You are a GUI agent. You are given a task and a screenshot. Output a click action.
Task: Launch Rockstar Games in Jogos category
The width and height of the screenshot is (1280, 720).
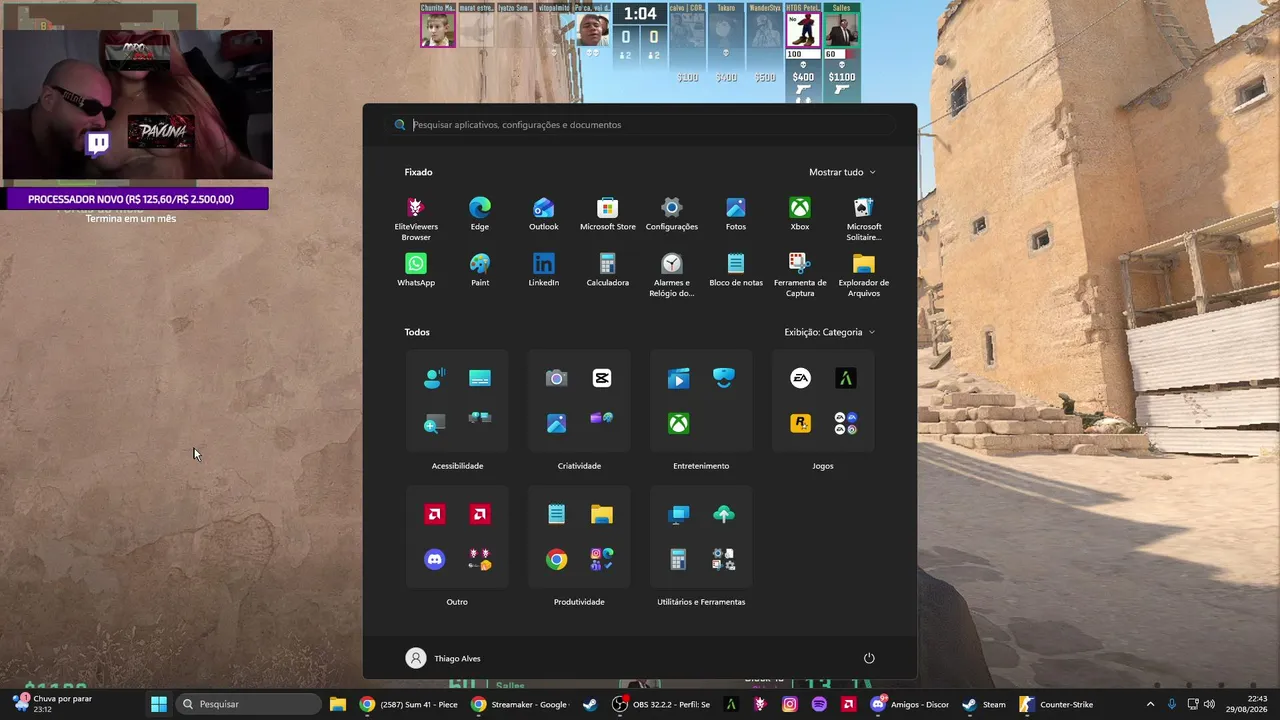coord(801,423)
